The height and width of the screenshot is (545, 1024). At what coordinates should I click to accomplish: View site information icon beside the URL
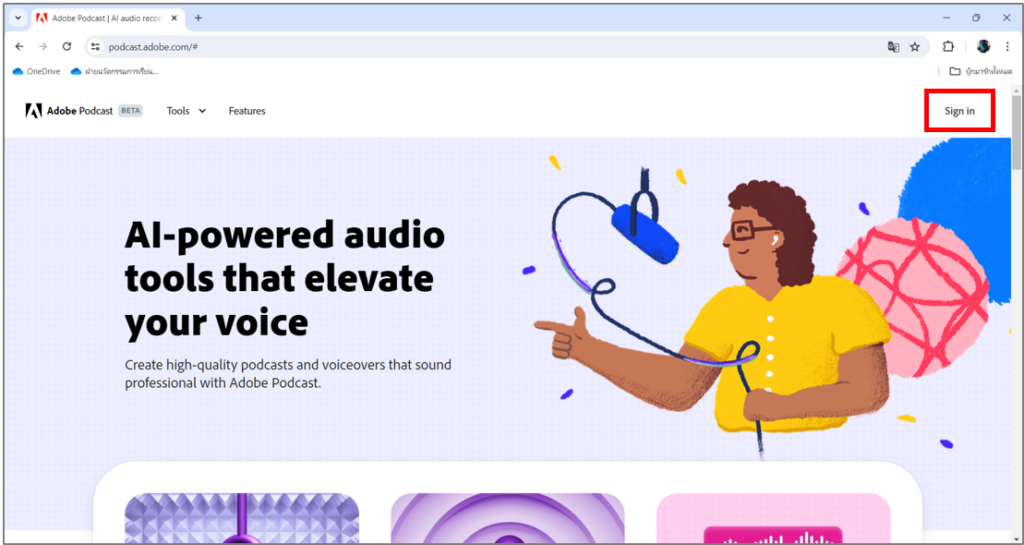tap(95, 46)
